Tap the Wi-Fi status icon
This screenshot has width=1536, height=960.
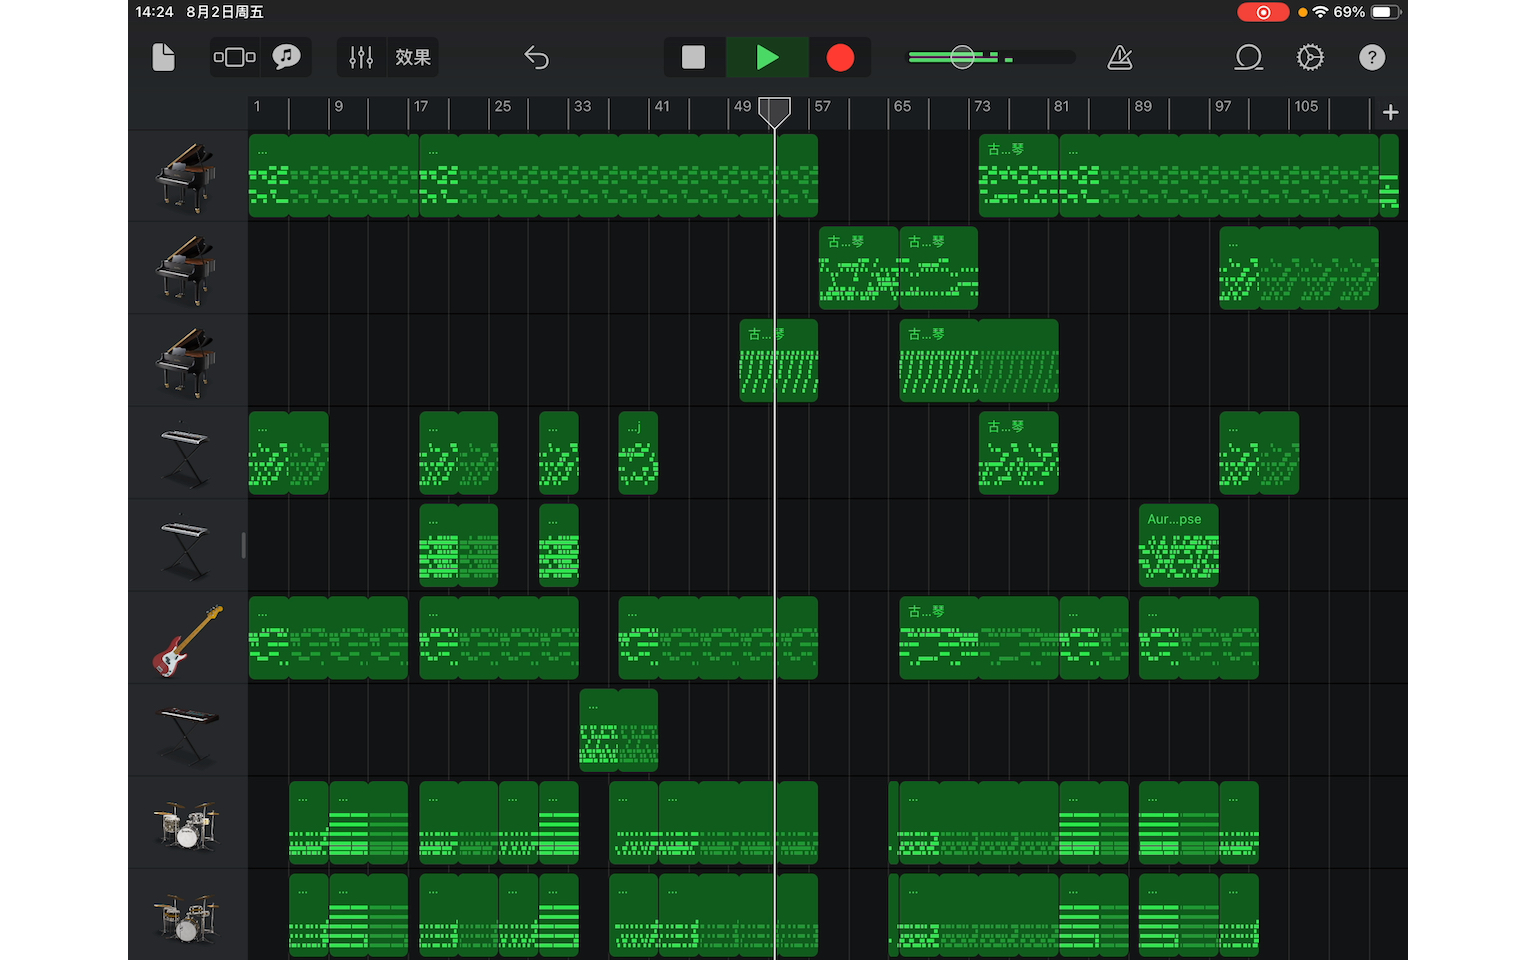tap(1321, 12)
